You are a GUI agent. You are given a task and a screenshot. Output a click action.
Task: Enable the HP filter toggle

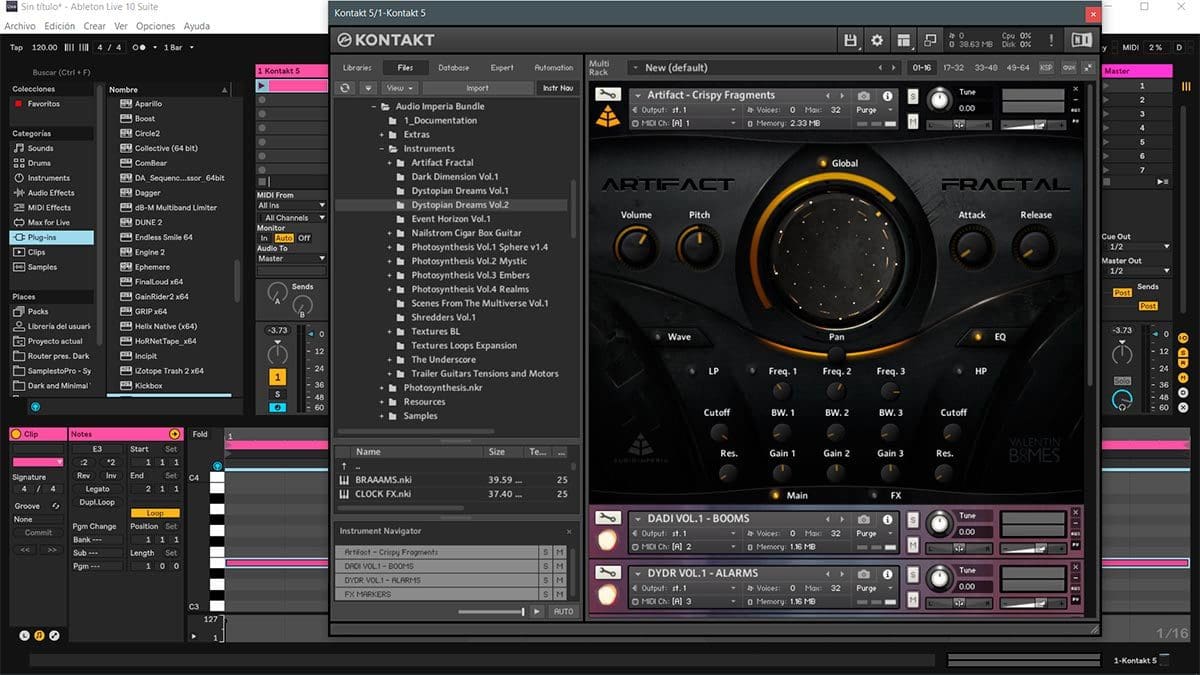pos(958,371)
